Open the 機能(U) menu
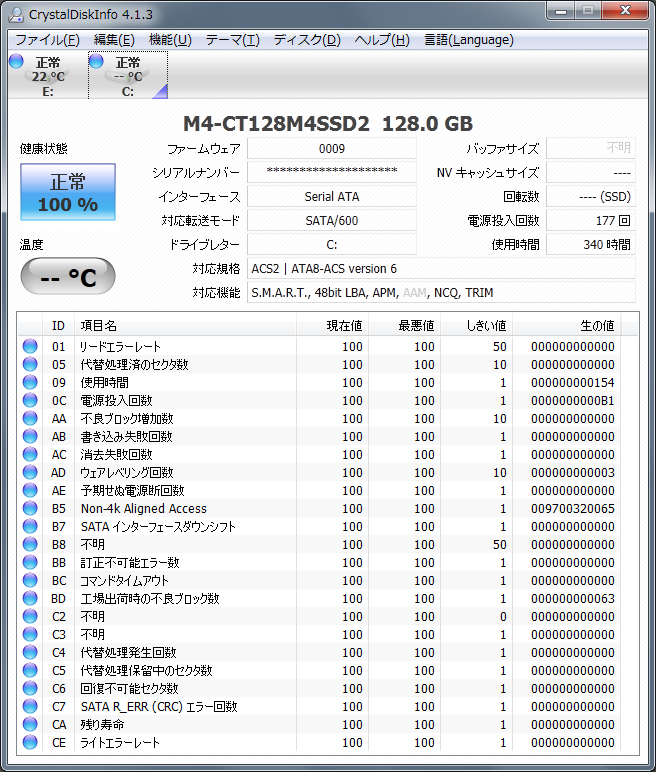This screenshot has height=772, width=656. [170, 40]
